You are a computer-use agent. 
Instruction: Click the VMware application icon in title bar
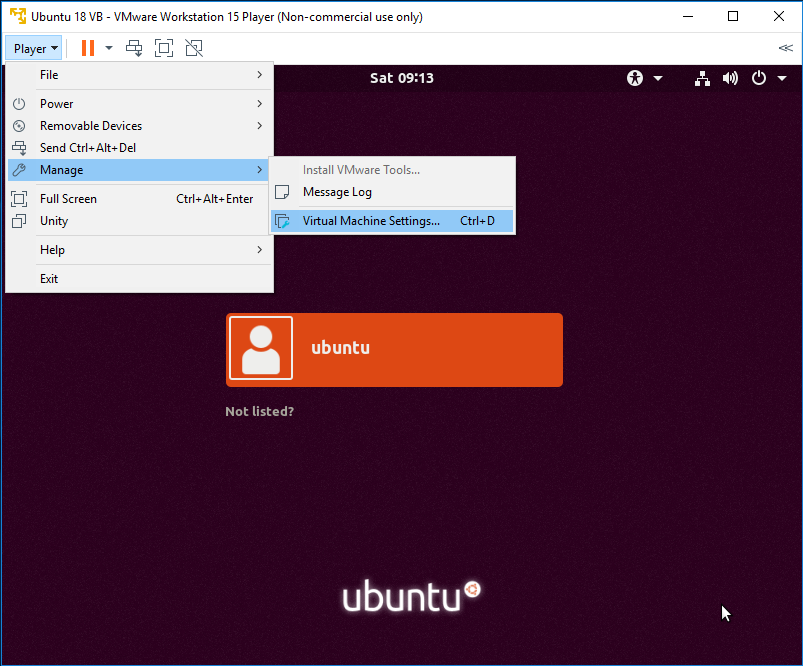pos(18,16)
